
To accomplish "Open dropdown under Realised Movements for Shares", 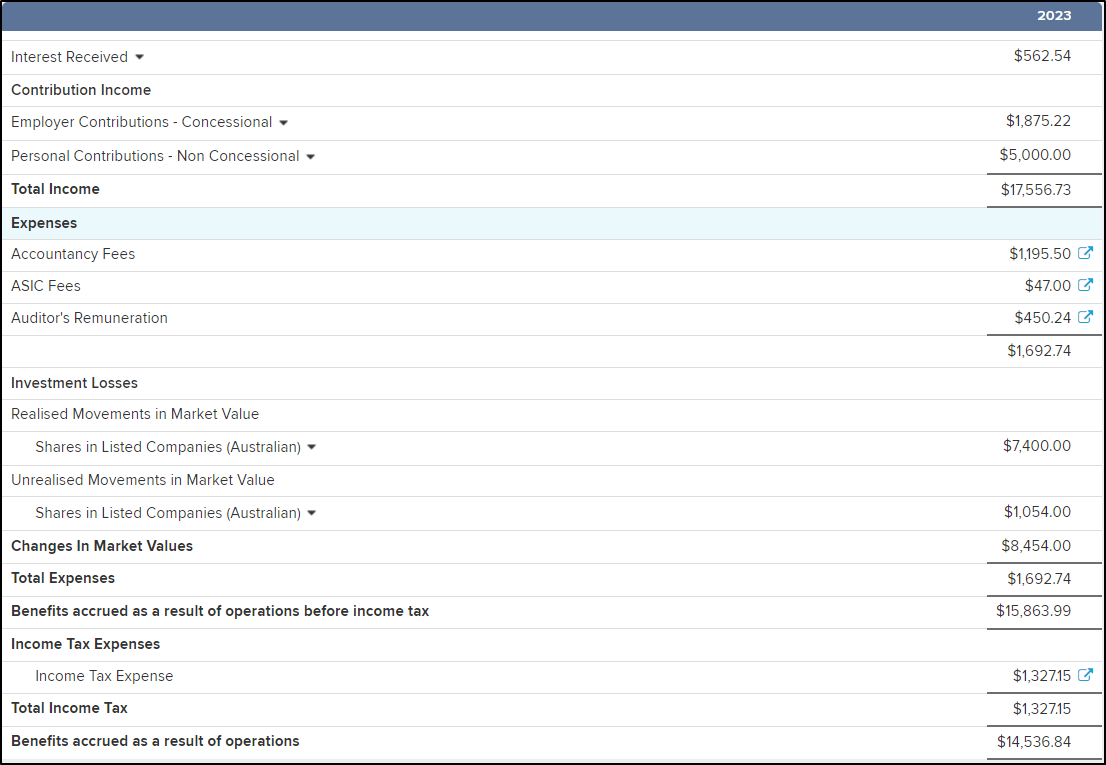I will (312, 447).
